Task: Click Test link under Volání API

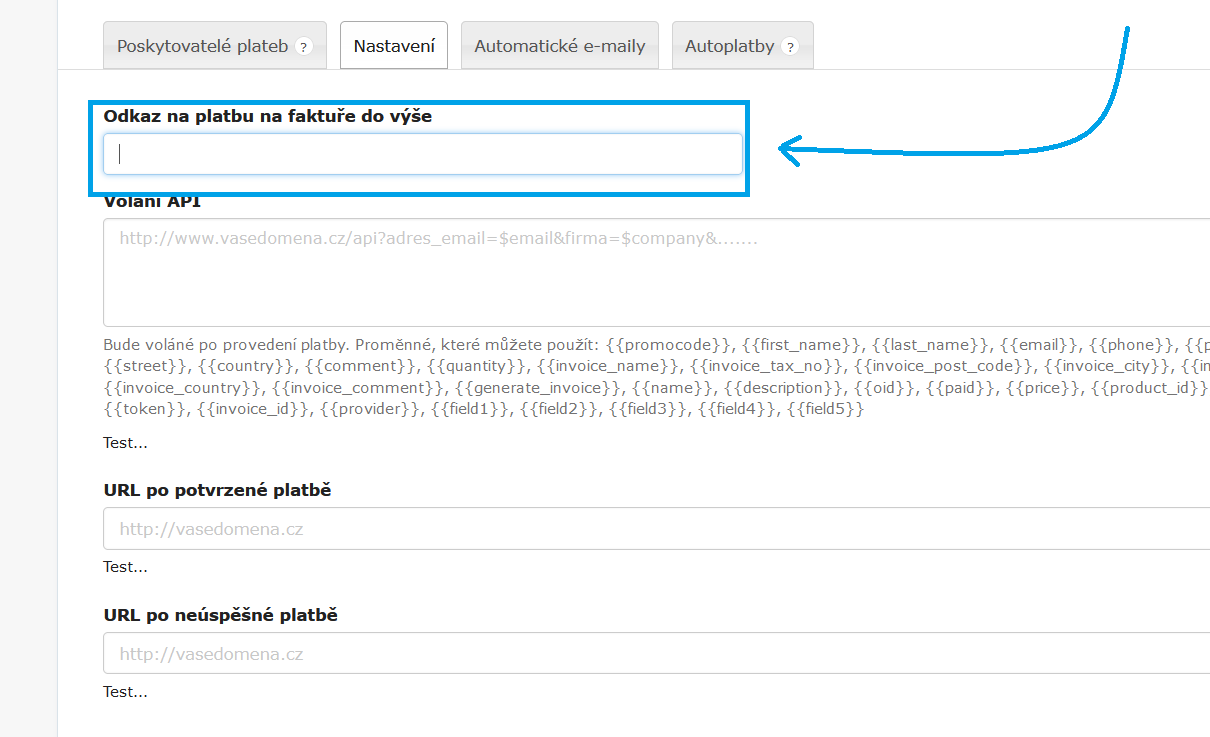Action: coord(125,443)
